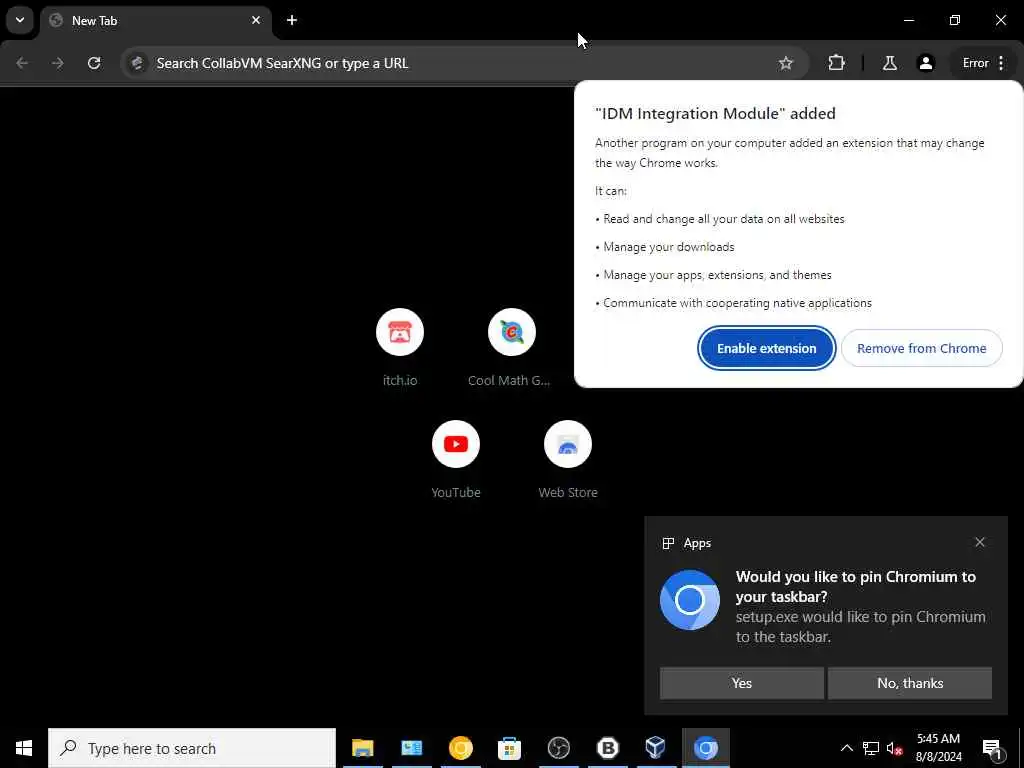The image size is (1024, 768).
Task: Open VirtualBox cube icon in taskbar
Action: (656, 748)
